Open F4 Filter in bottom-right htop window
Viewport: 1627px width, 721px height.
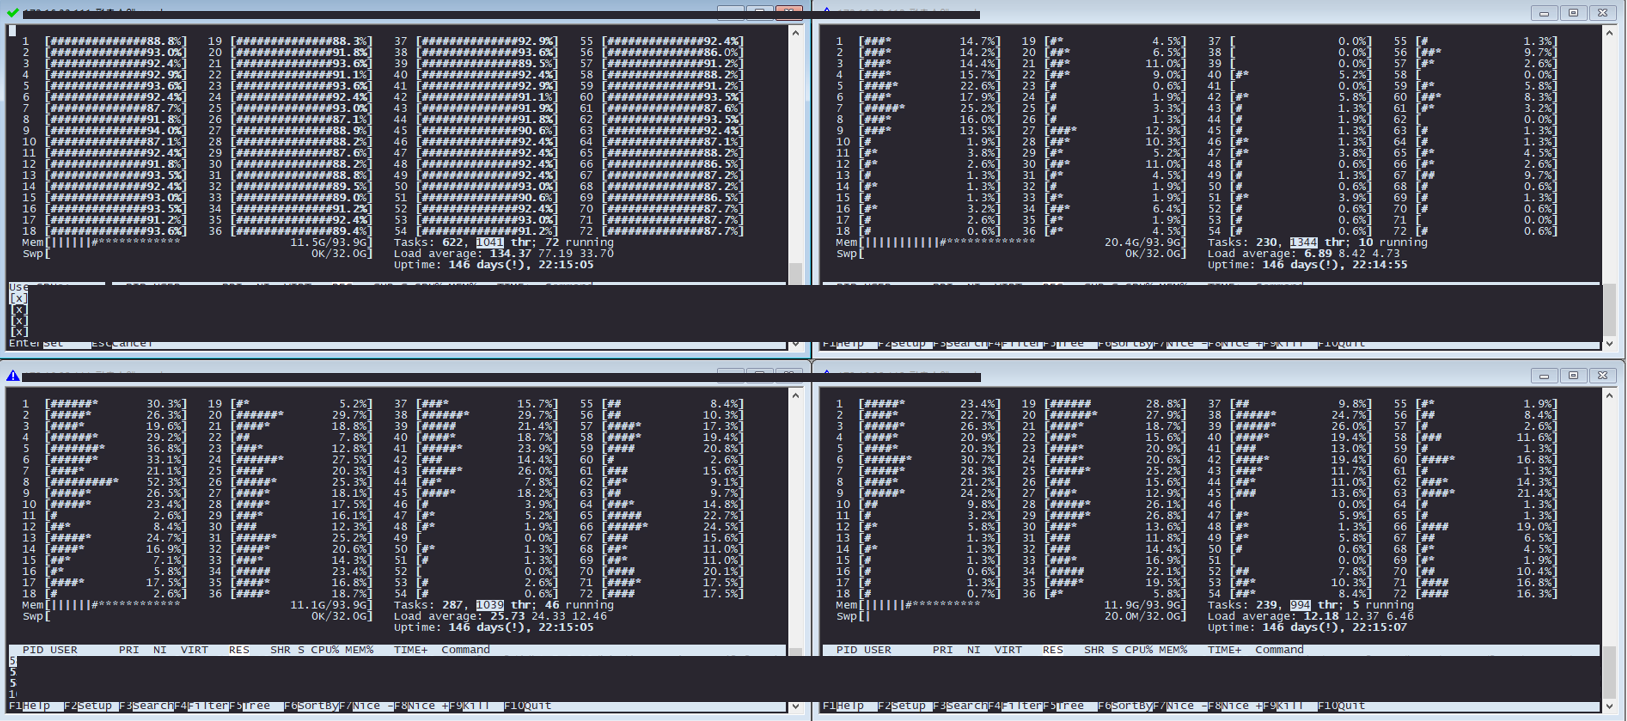1016,706
